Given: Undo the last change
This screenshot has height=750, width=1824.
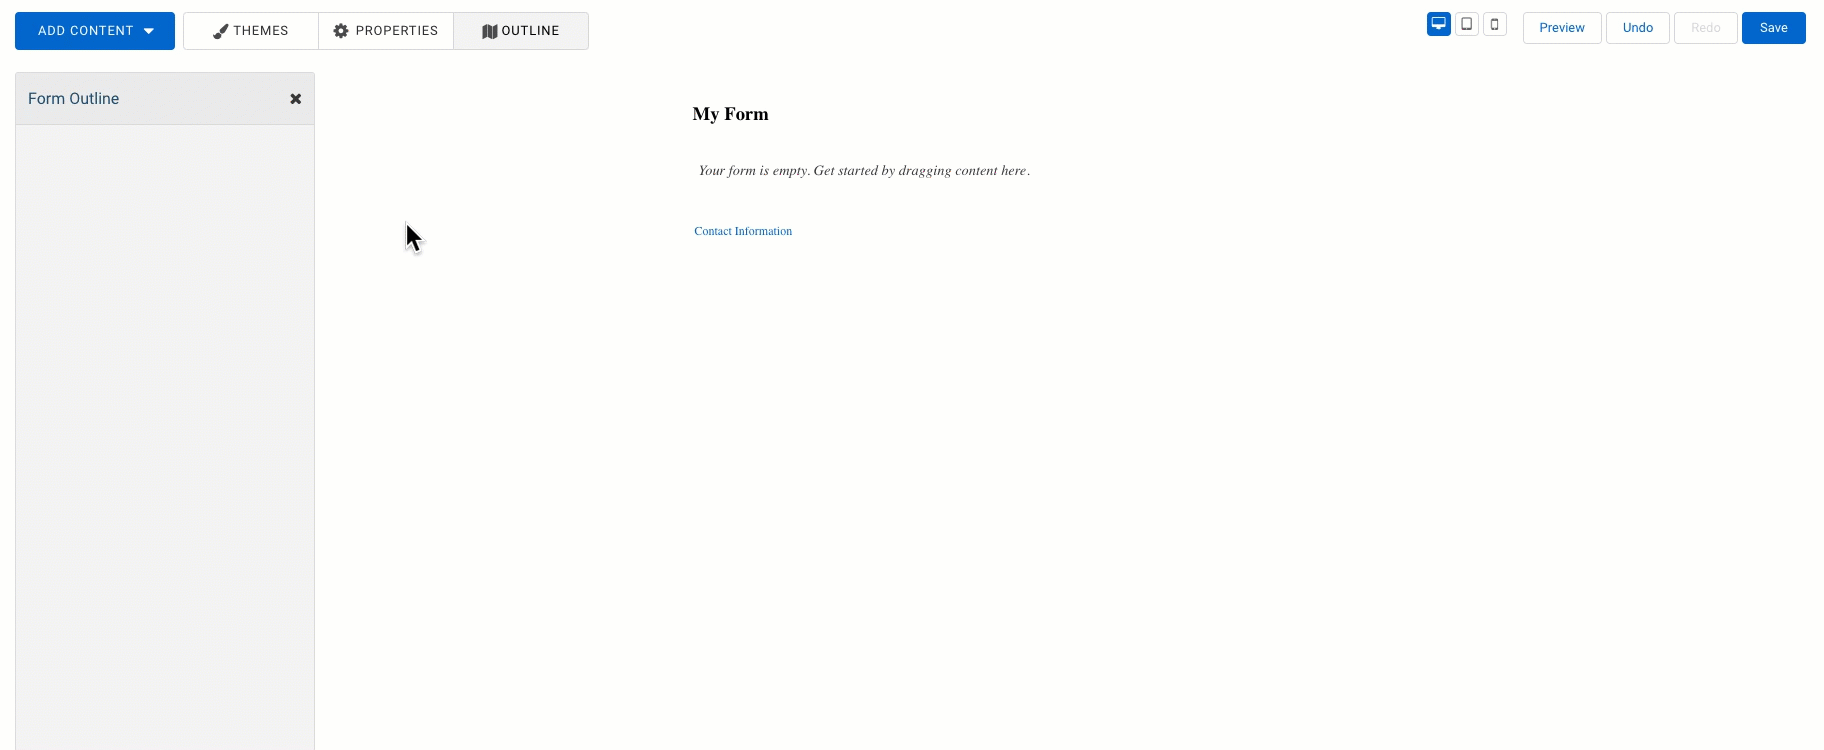Looking at the screenshot, I should tap(1638, 28).
